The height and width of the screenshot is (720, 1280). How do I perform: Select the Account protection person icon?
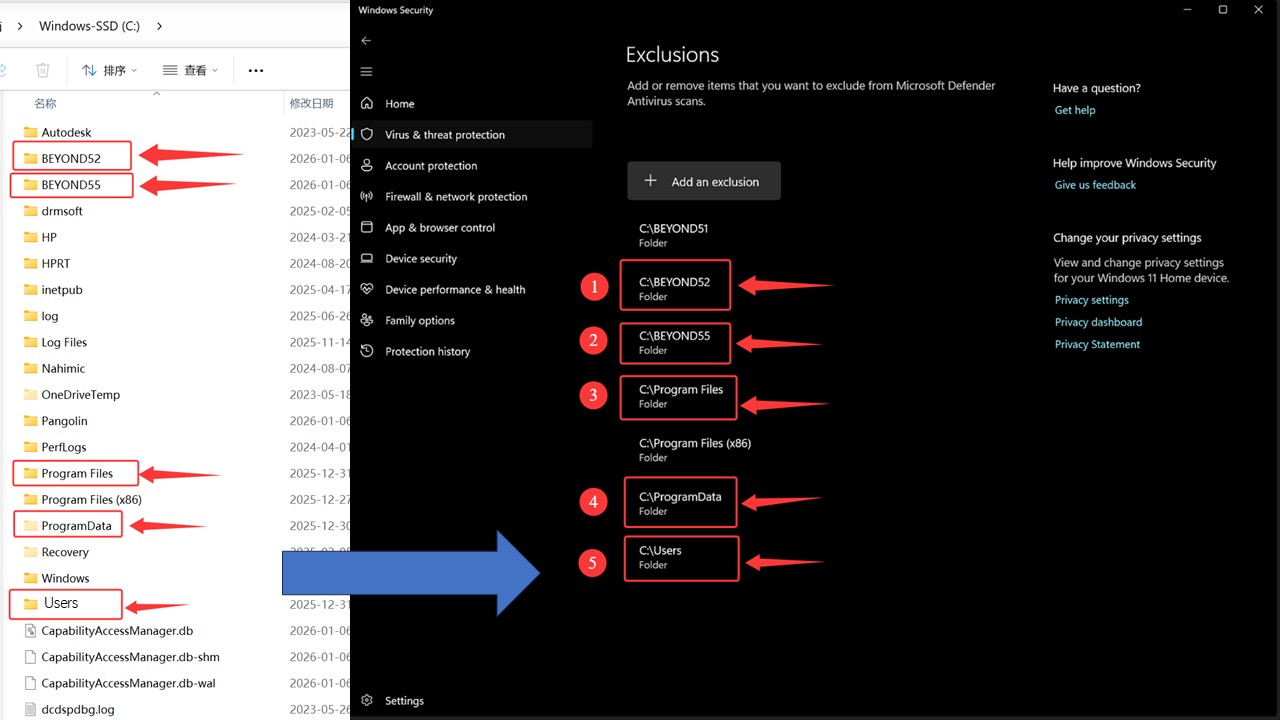pos(367,166)
